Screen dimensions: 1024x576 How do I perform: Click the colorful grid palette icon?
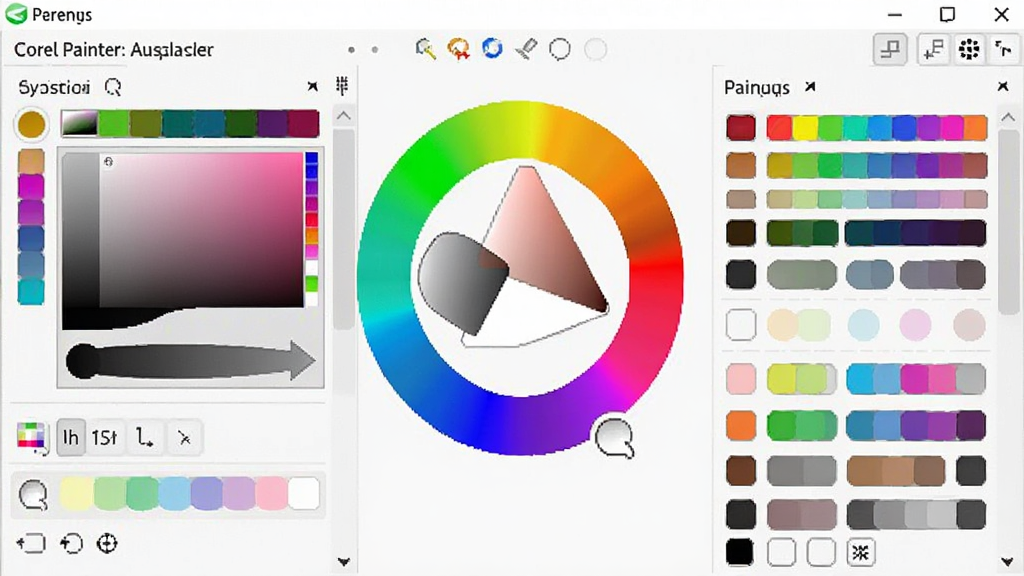(x=31, y=436)
